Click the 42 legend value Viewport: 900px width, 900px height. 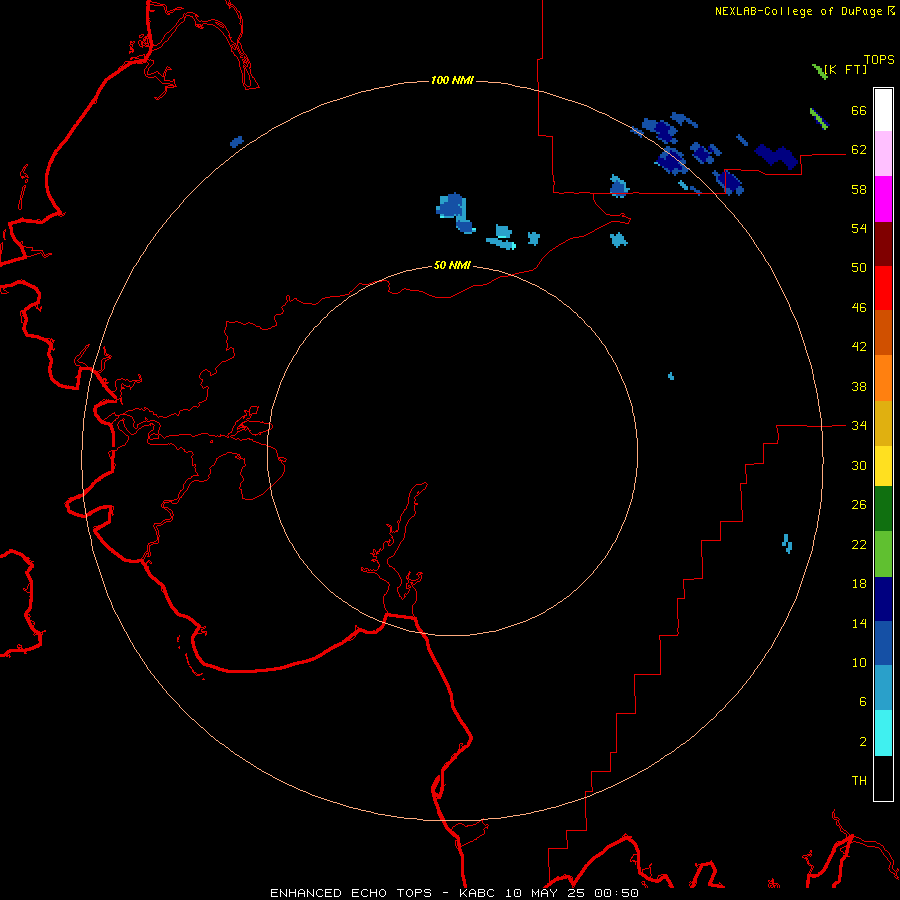[x=859, y=347]
